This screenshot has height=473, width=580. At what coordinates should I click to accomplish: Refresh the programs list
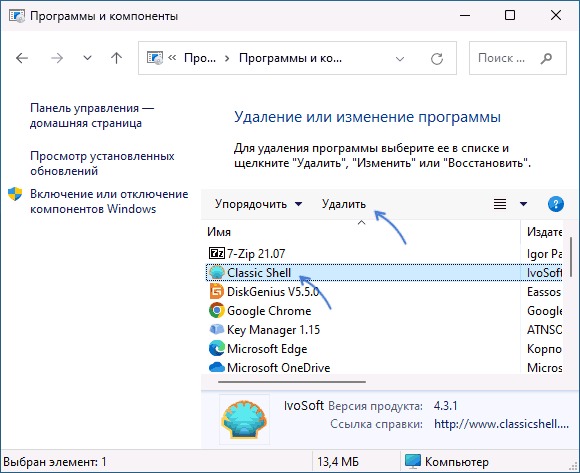point(437,58)
